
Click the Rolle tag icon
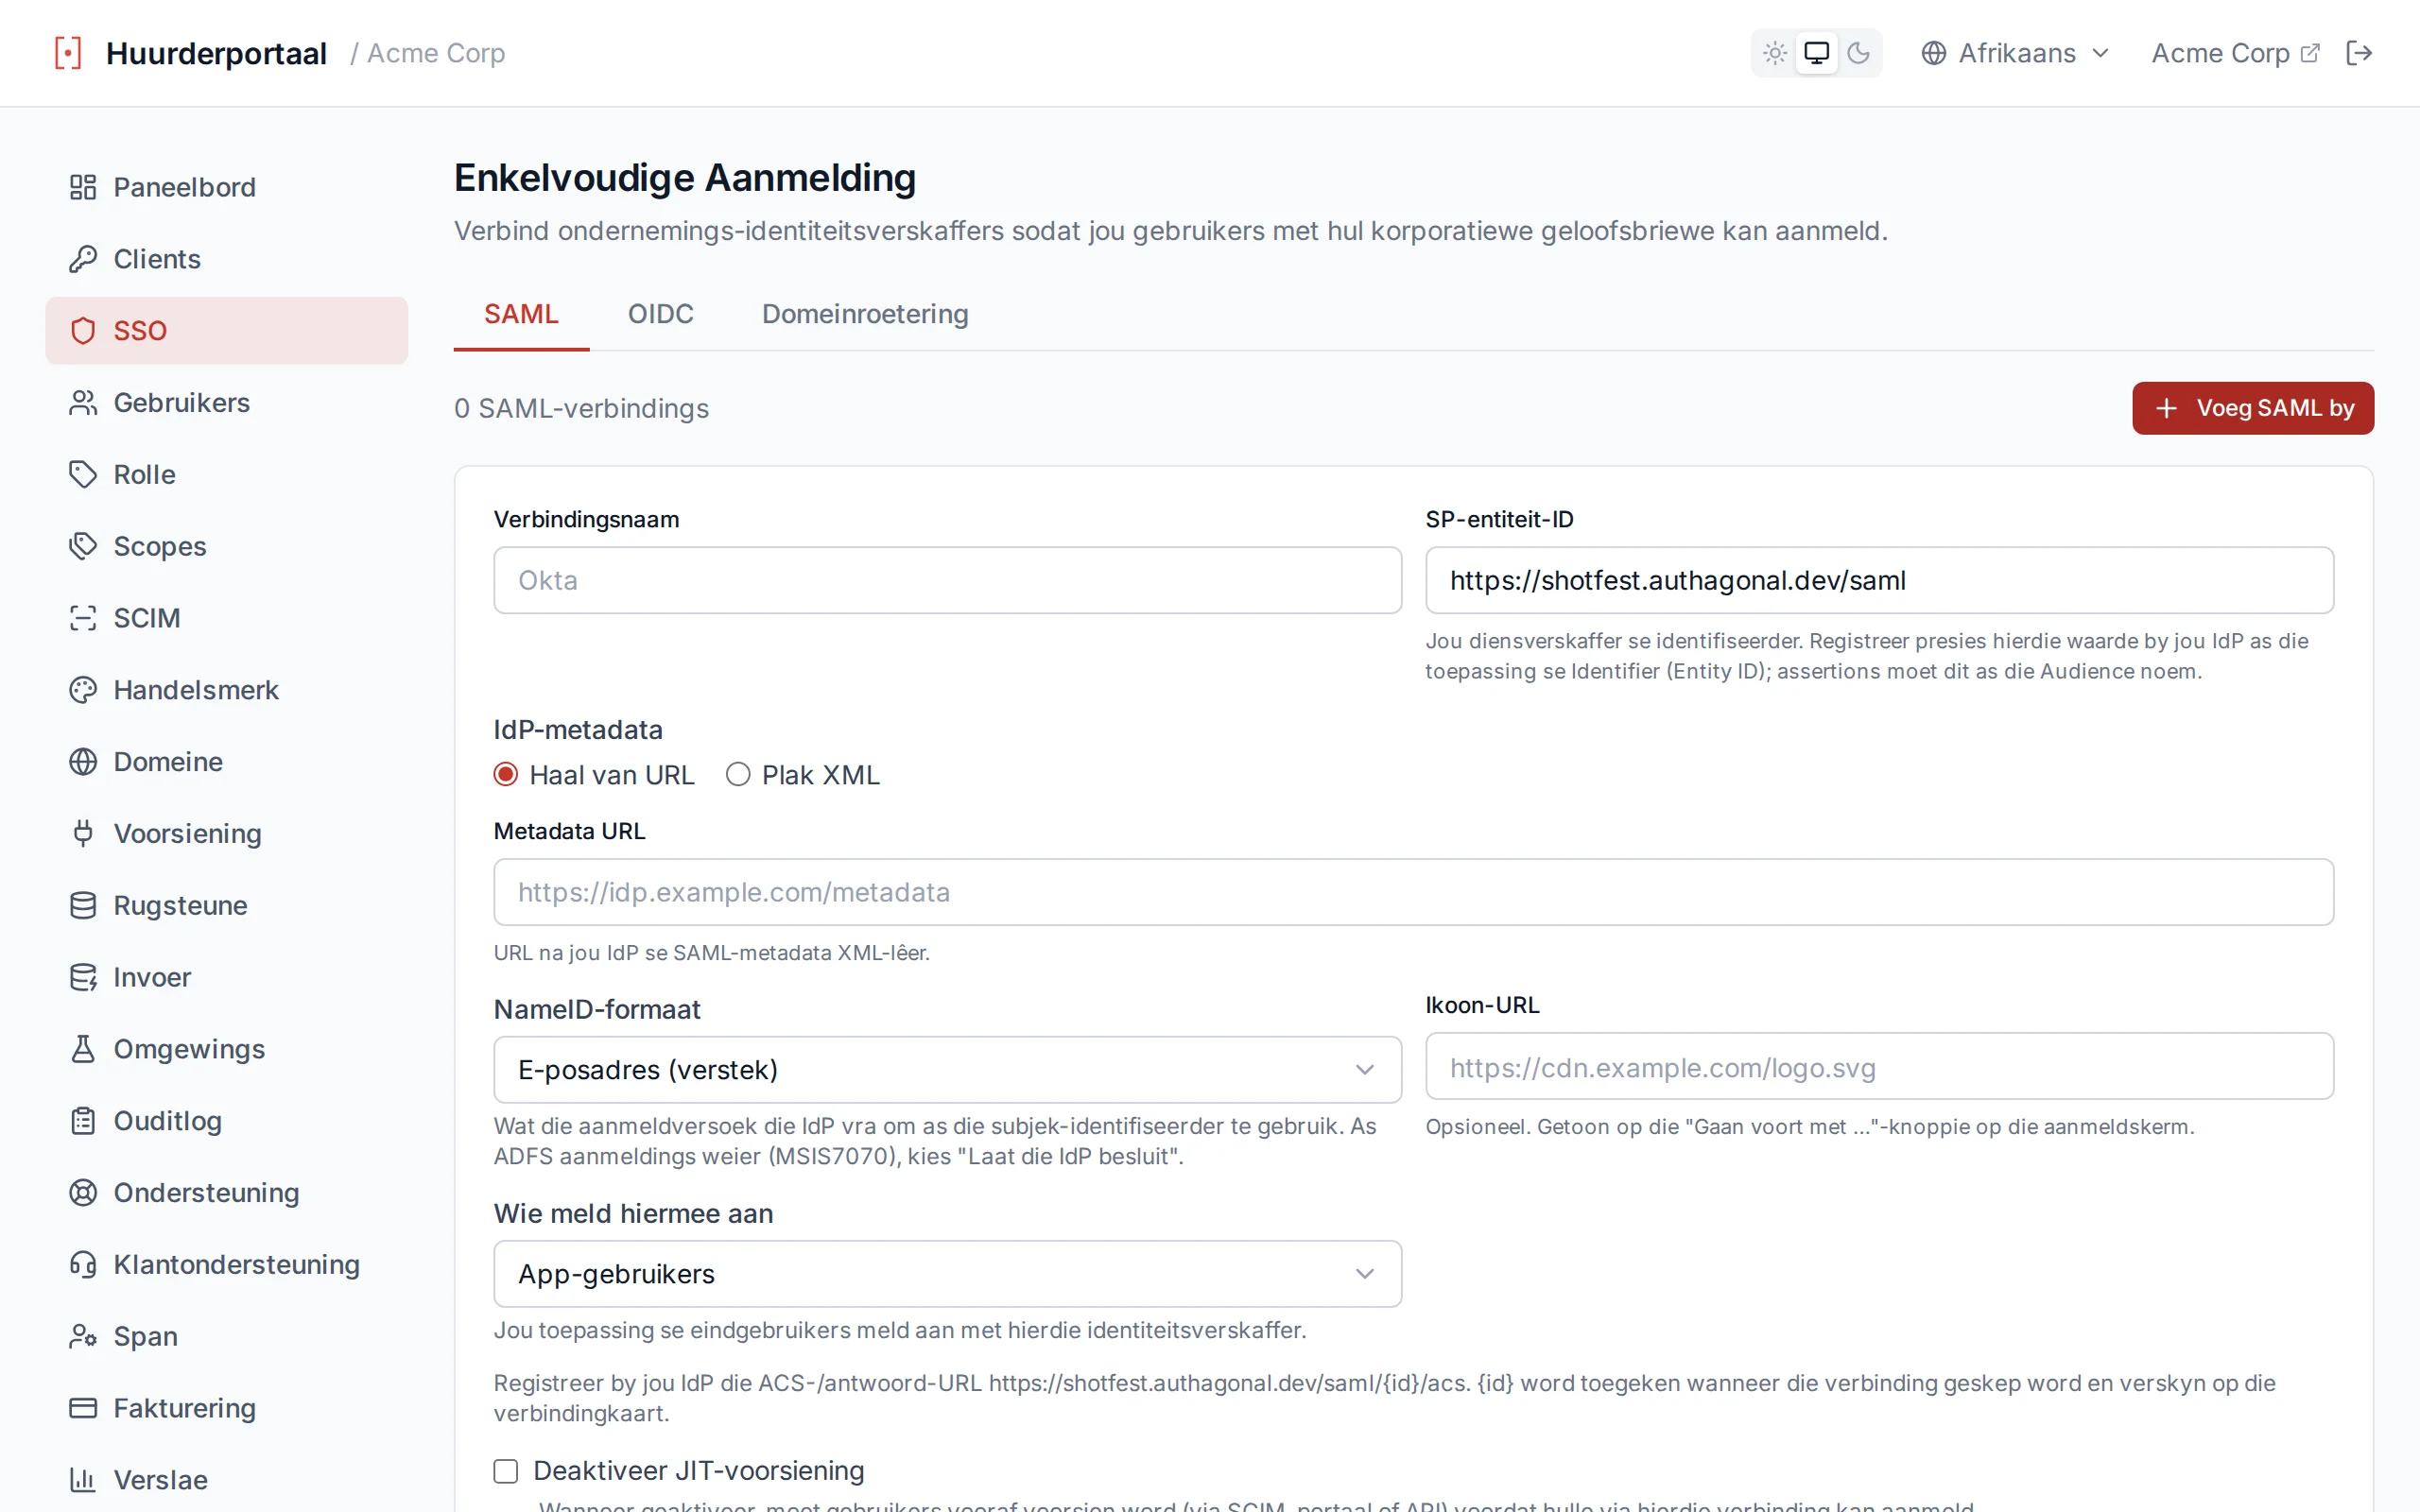click(83, 474)
